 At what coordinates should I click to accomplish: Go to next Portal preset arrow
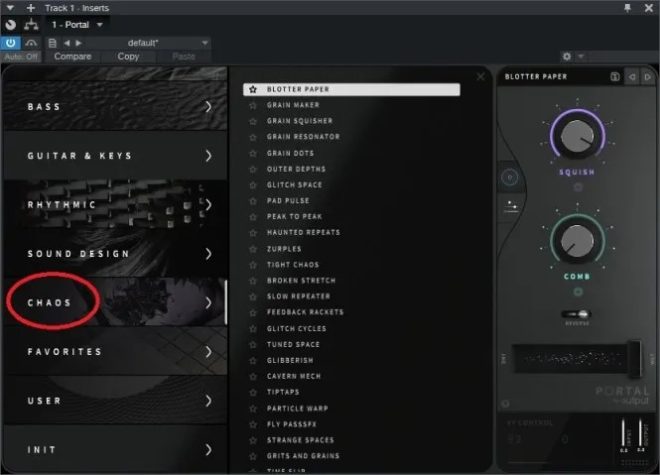(x=648, y=77)
